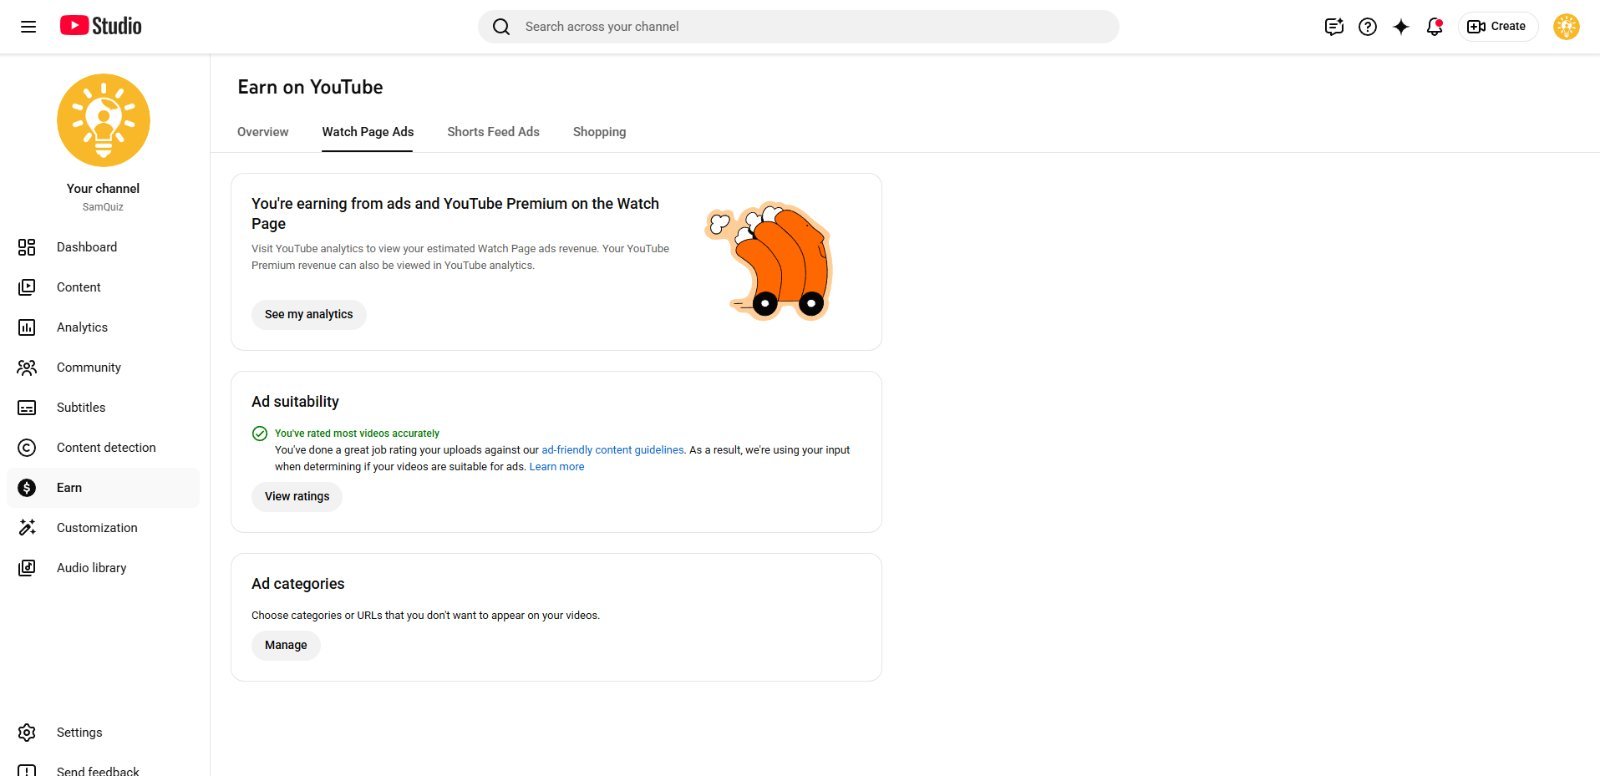This screenshot has height=776, width=1600.
Task: Click the sparkle Ask Studio icon
Action: [1401, 27]
